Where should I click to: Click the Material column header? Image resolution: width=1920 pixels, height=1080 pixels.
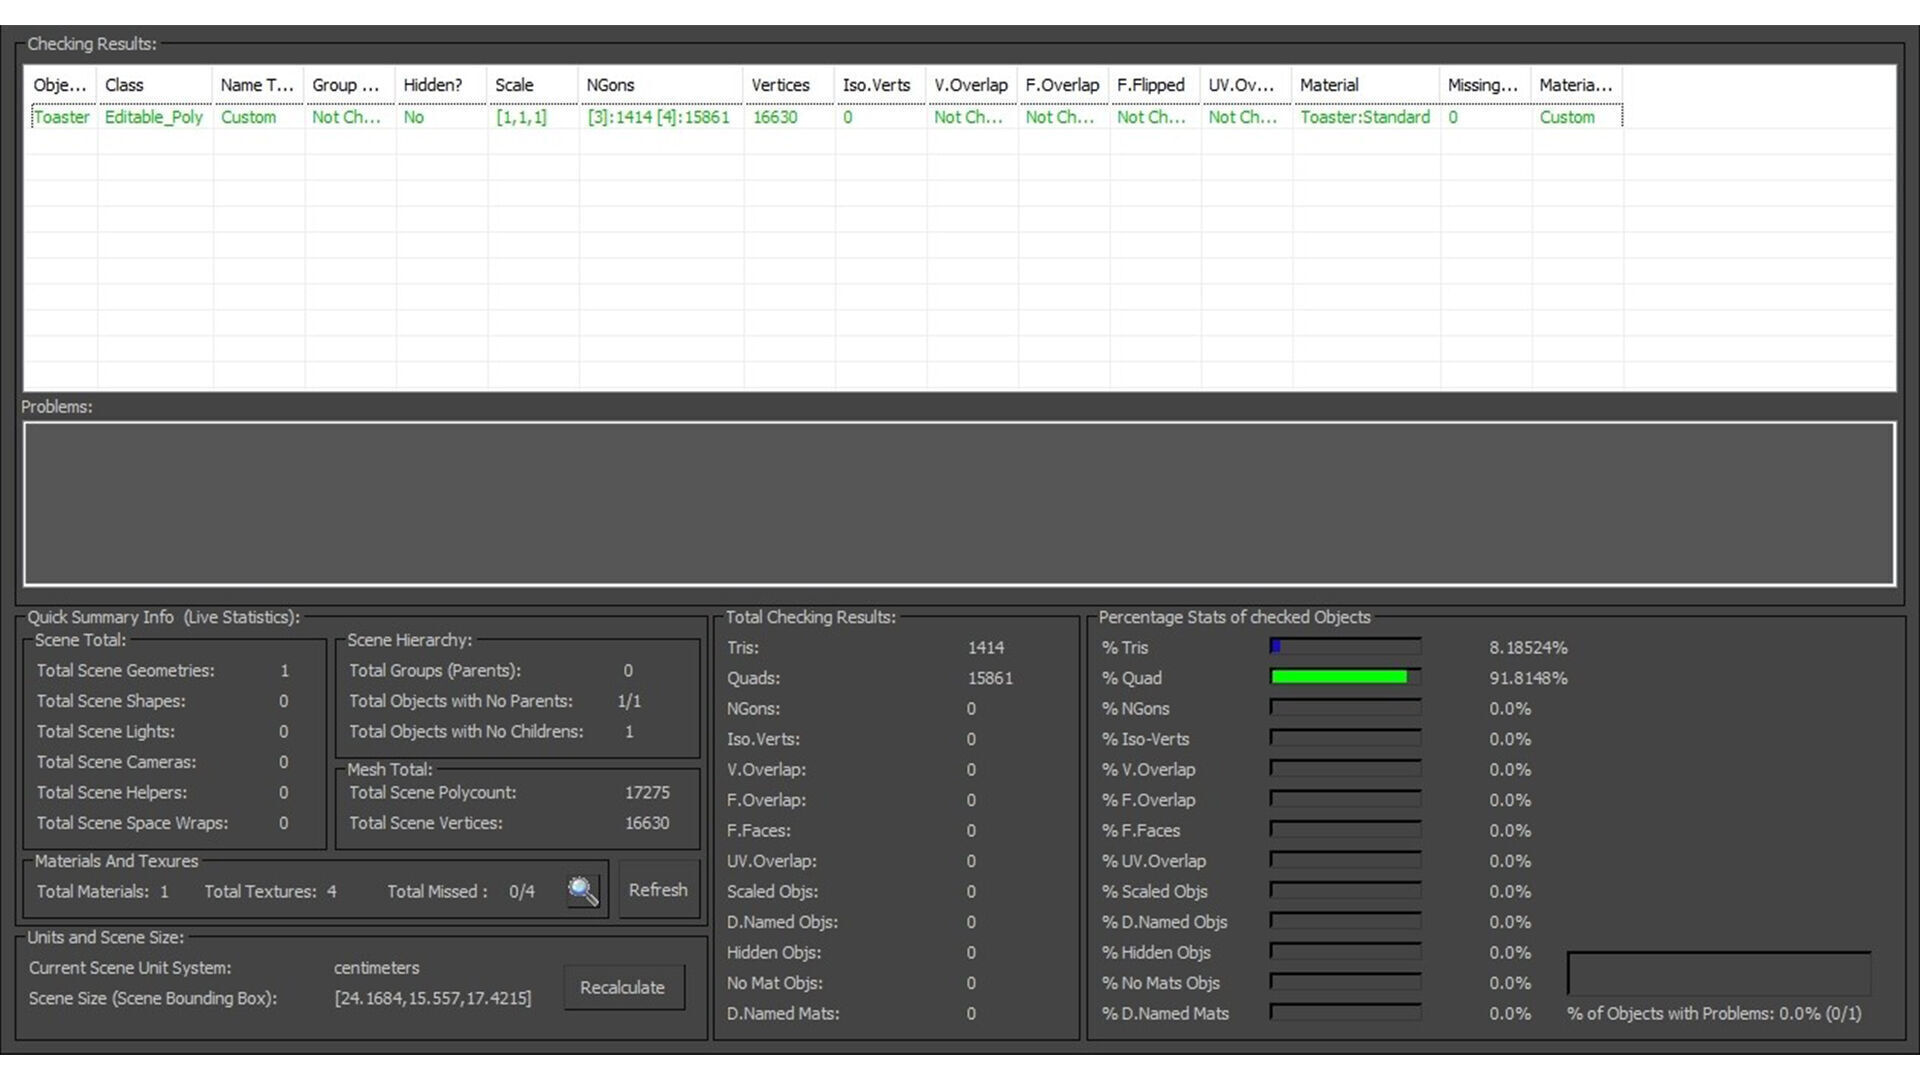[x=1365, y=85]
